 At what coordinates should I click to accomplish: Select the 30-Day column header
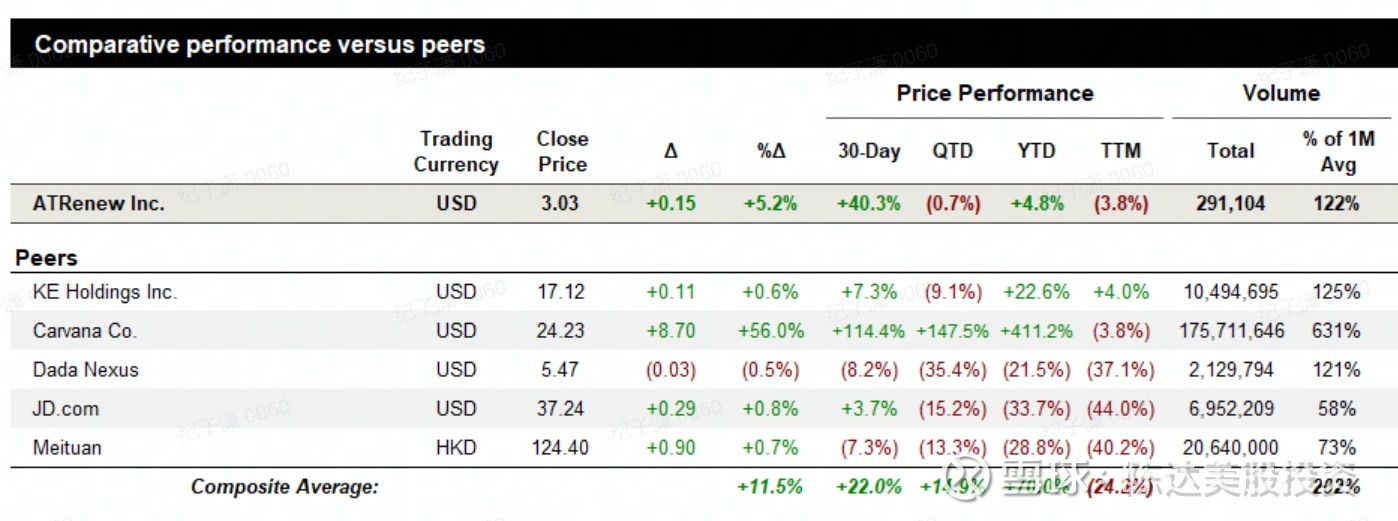pos(869,152)
